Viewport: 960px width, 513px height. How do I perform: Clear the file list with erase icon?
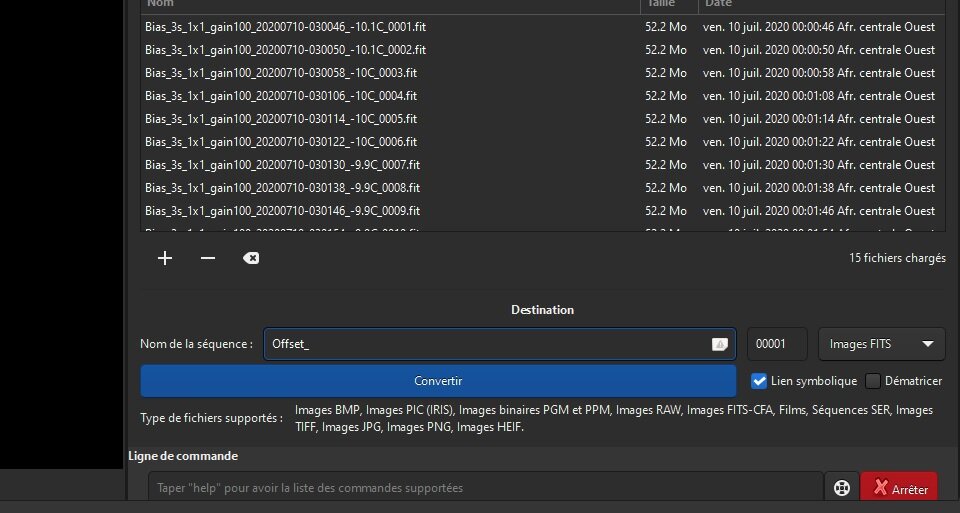click(250, 258)
